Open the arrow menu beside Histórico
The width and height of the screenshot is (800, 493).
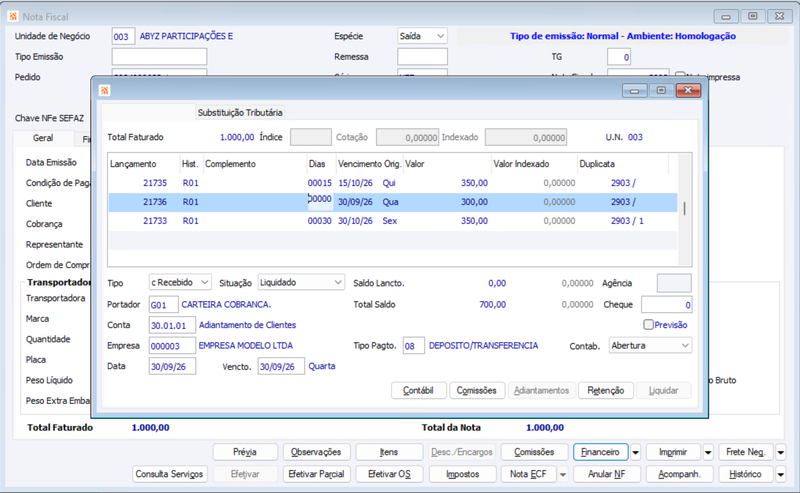[781, 474]
